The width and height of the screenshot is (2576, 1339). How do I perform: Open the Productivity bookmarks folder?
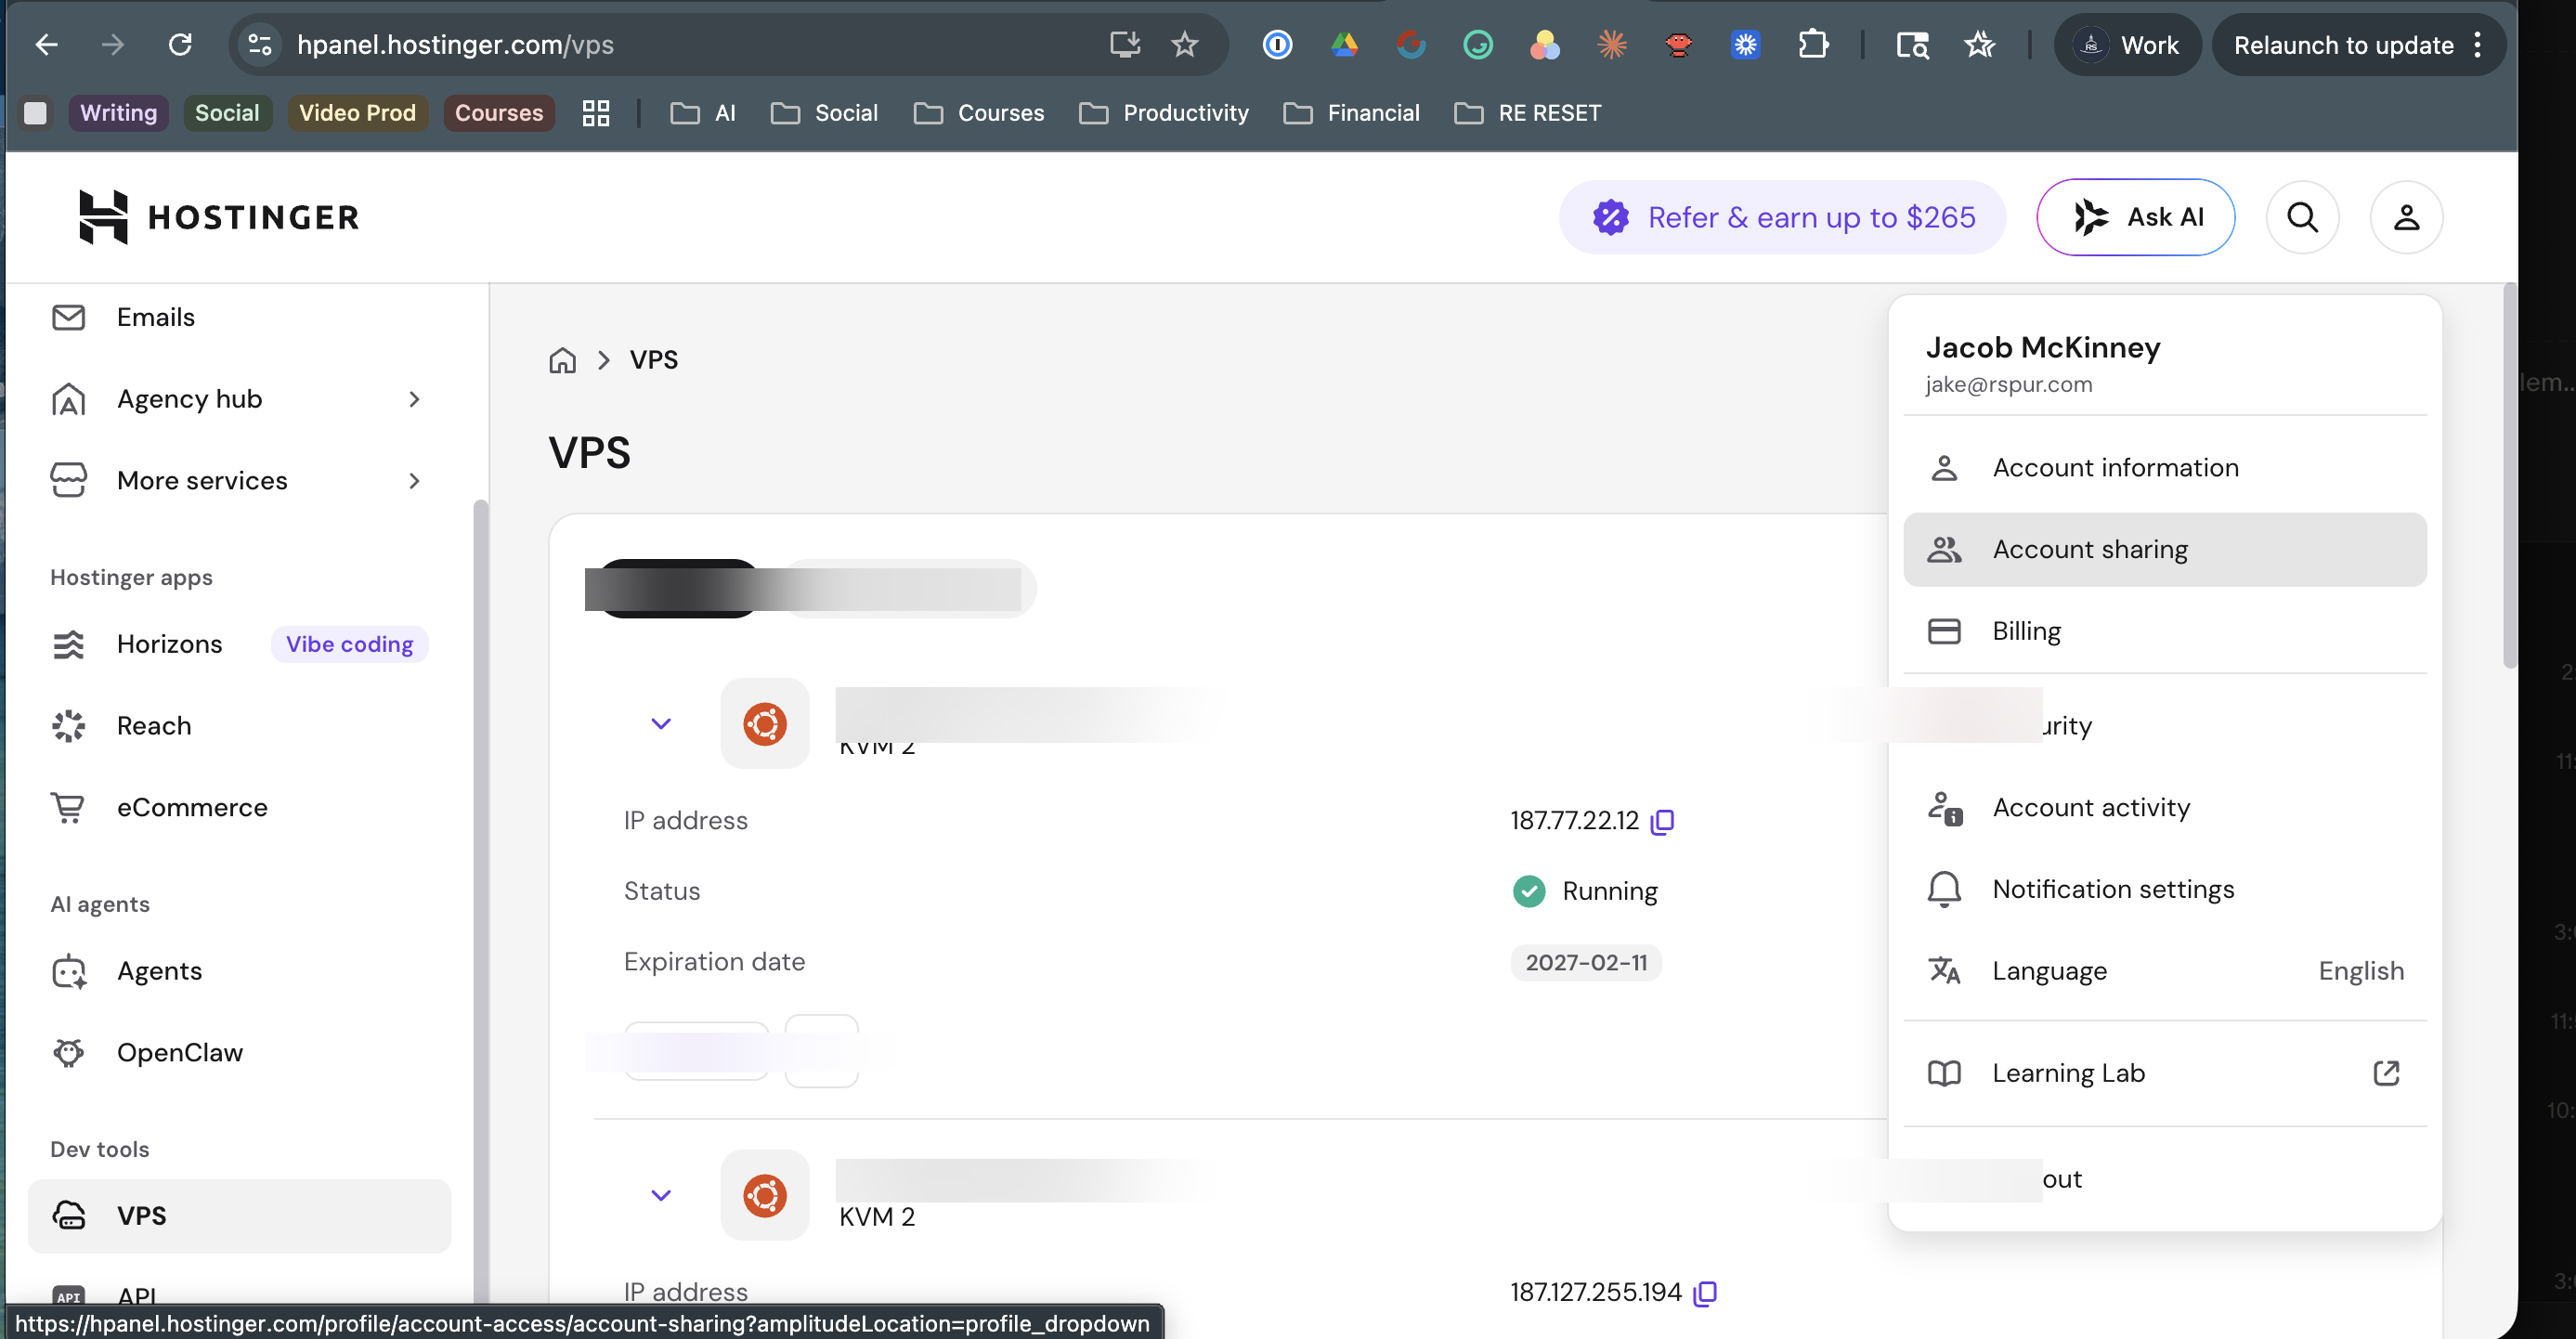(x=1164, y=113)
